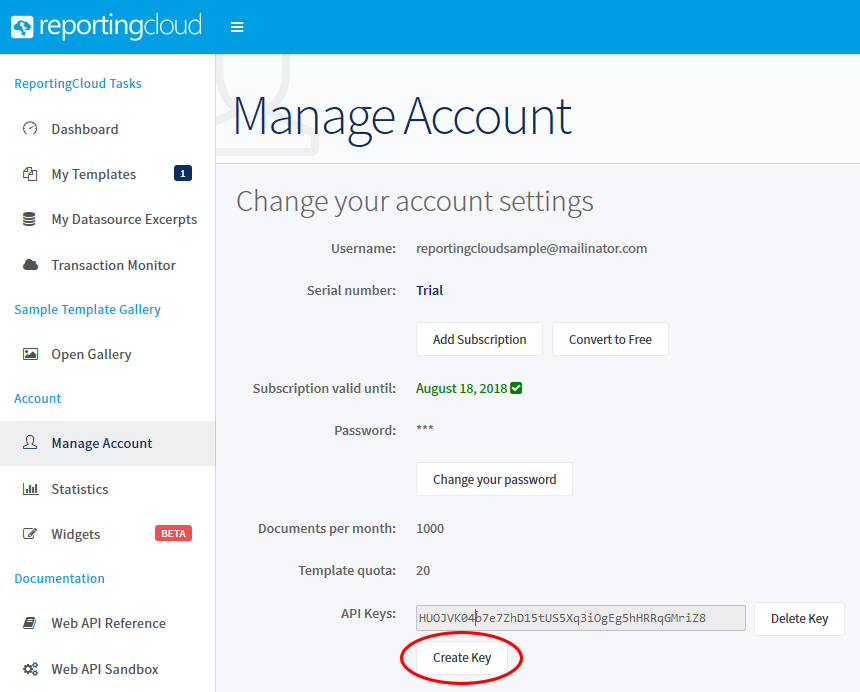
Task: Click Change your password button
Action: tap(494, 479)
